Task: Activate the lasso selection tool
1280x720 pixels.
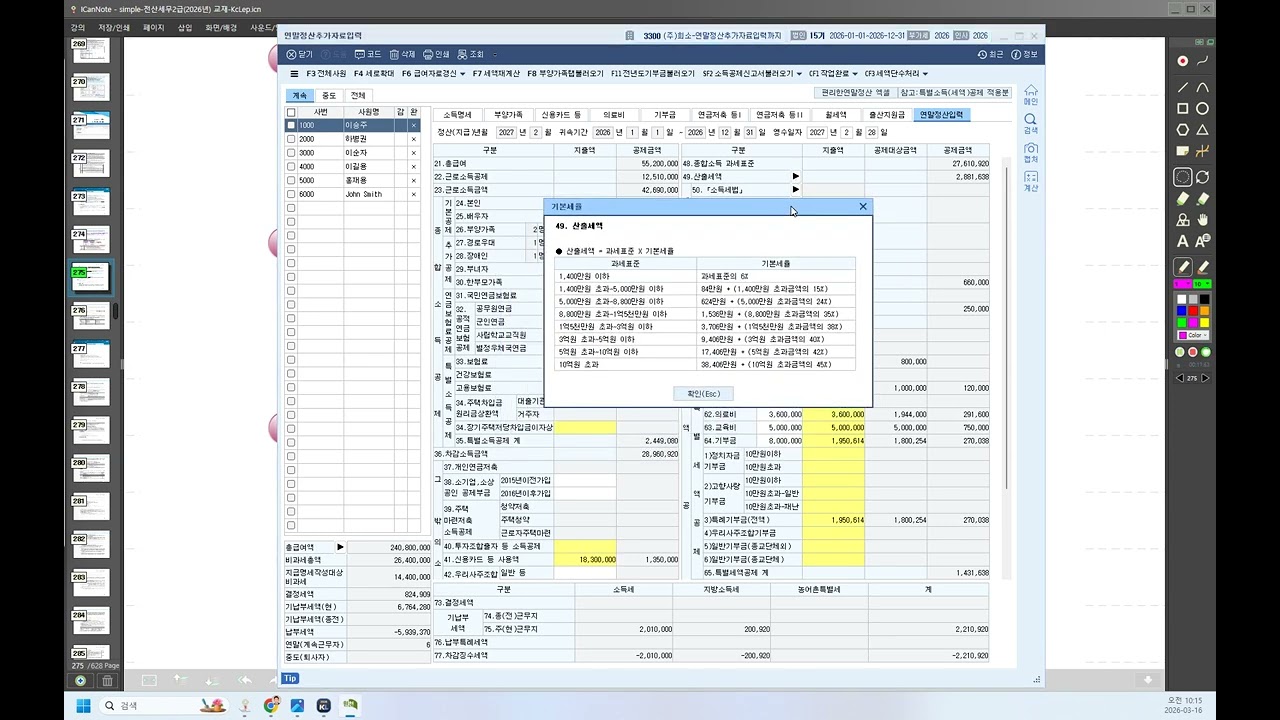Action: click(x=1183, y=177)
